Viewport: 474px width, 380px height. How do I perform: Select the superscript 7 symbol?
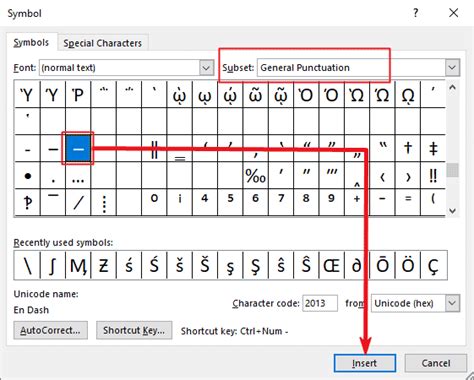281,202
